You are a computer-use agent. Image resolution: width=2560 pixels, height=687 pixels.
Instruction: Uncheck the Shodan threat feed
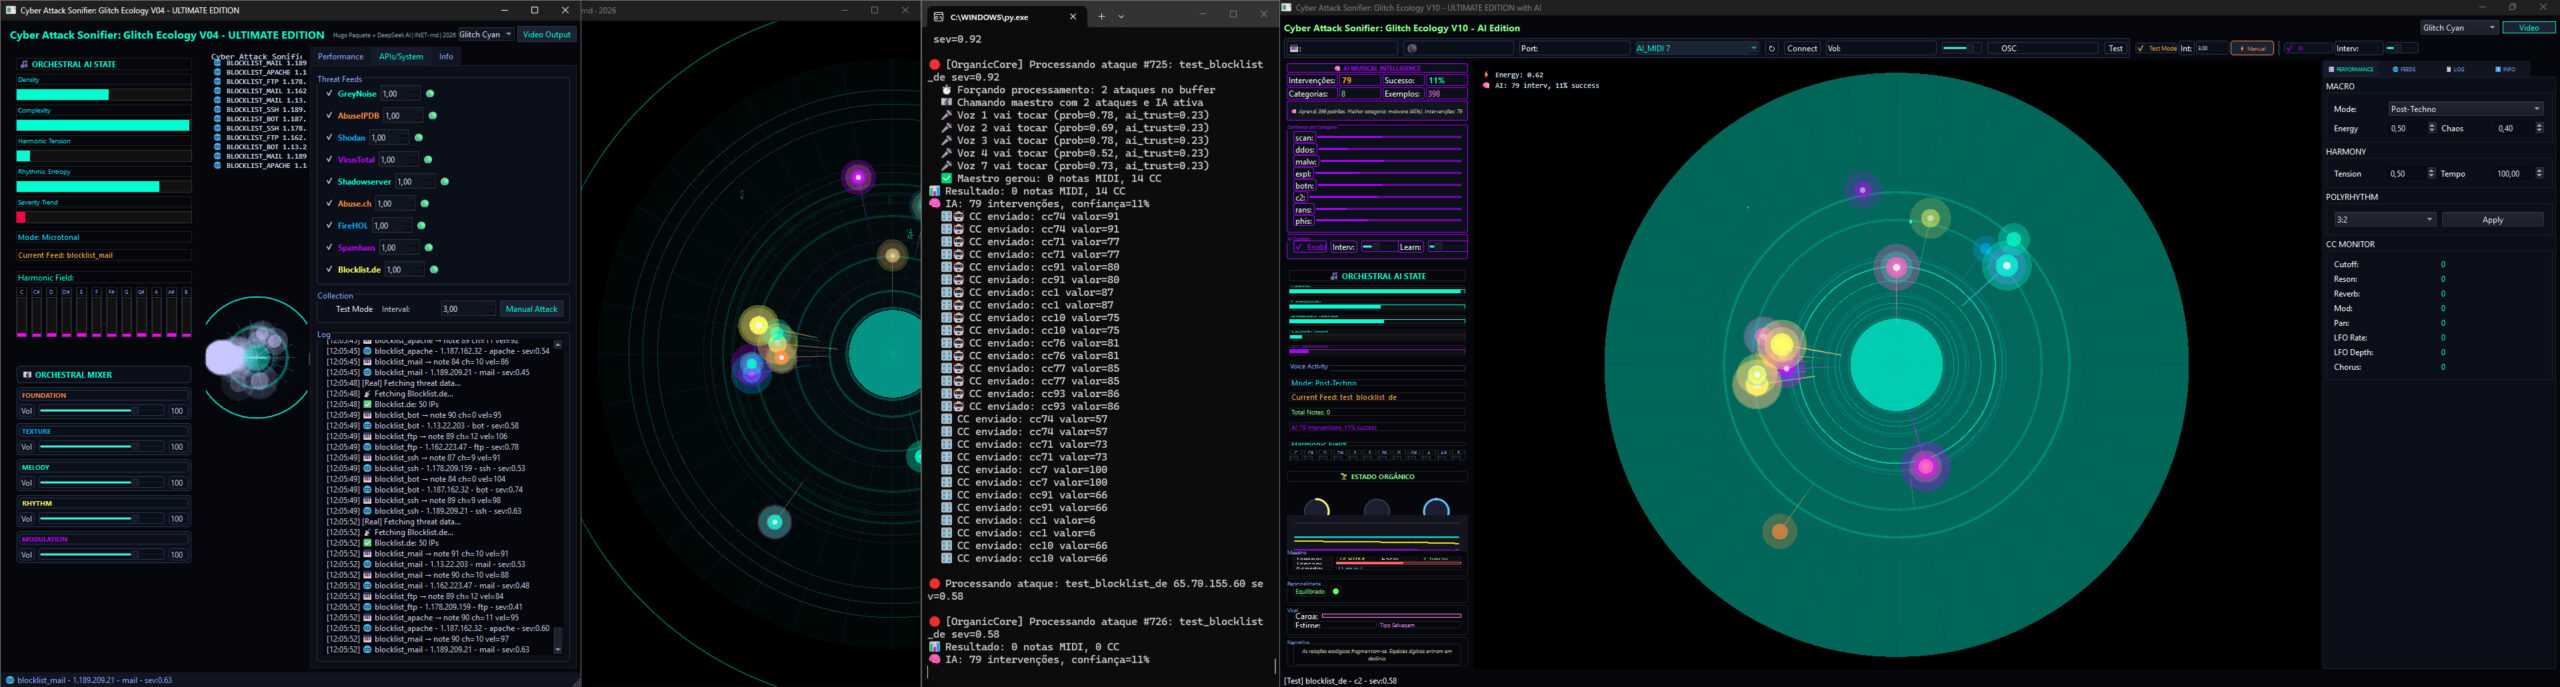point(329,138)
